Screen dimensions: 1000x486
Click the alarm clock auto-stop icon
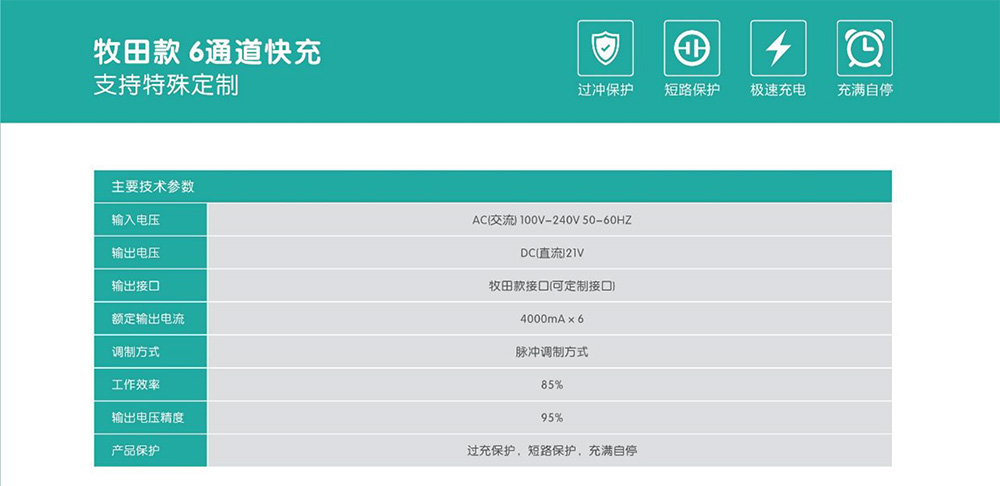pos(865,48)
